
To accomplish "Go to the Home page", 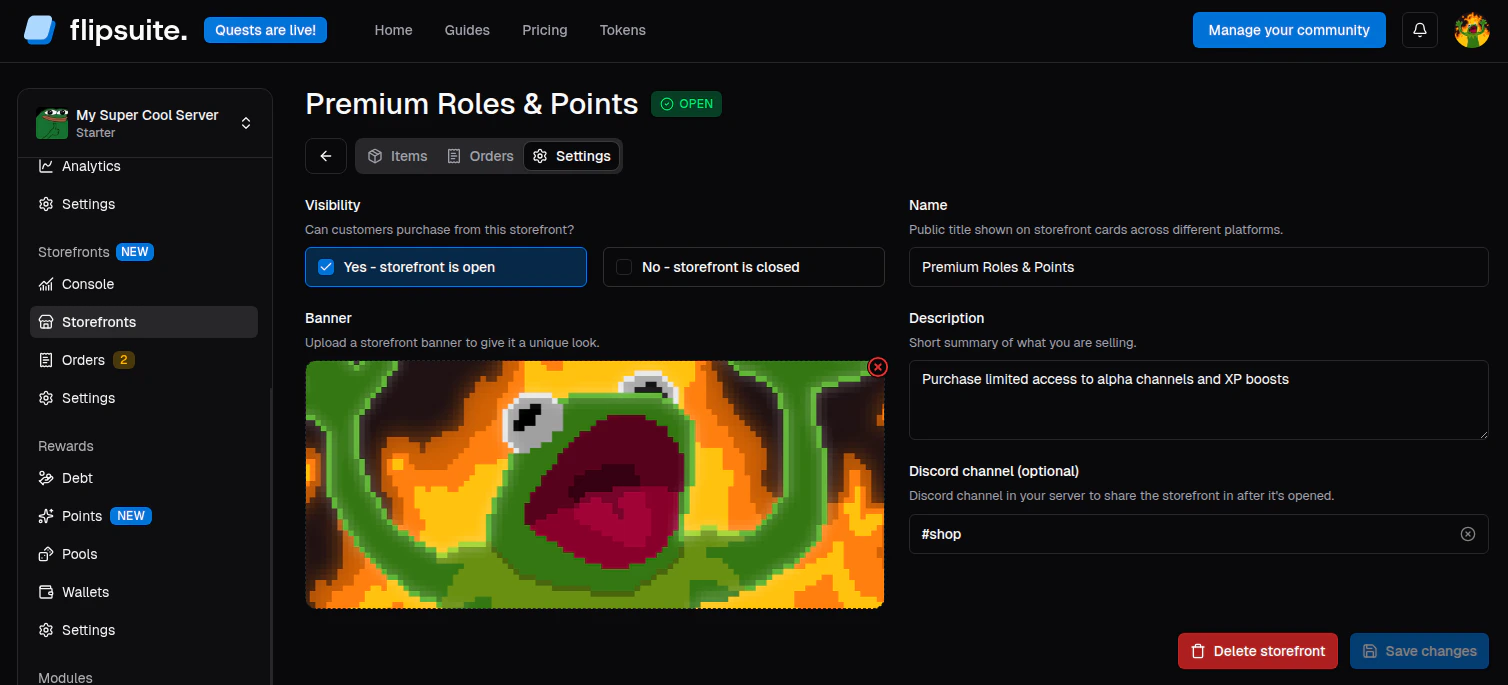I will click(393, 30).
